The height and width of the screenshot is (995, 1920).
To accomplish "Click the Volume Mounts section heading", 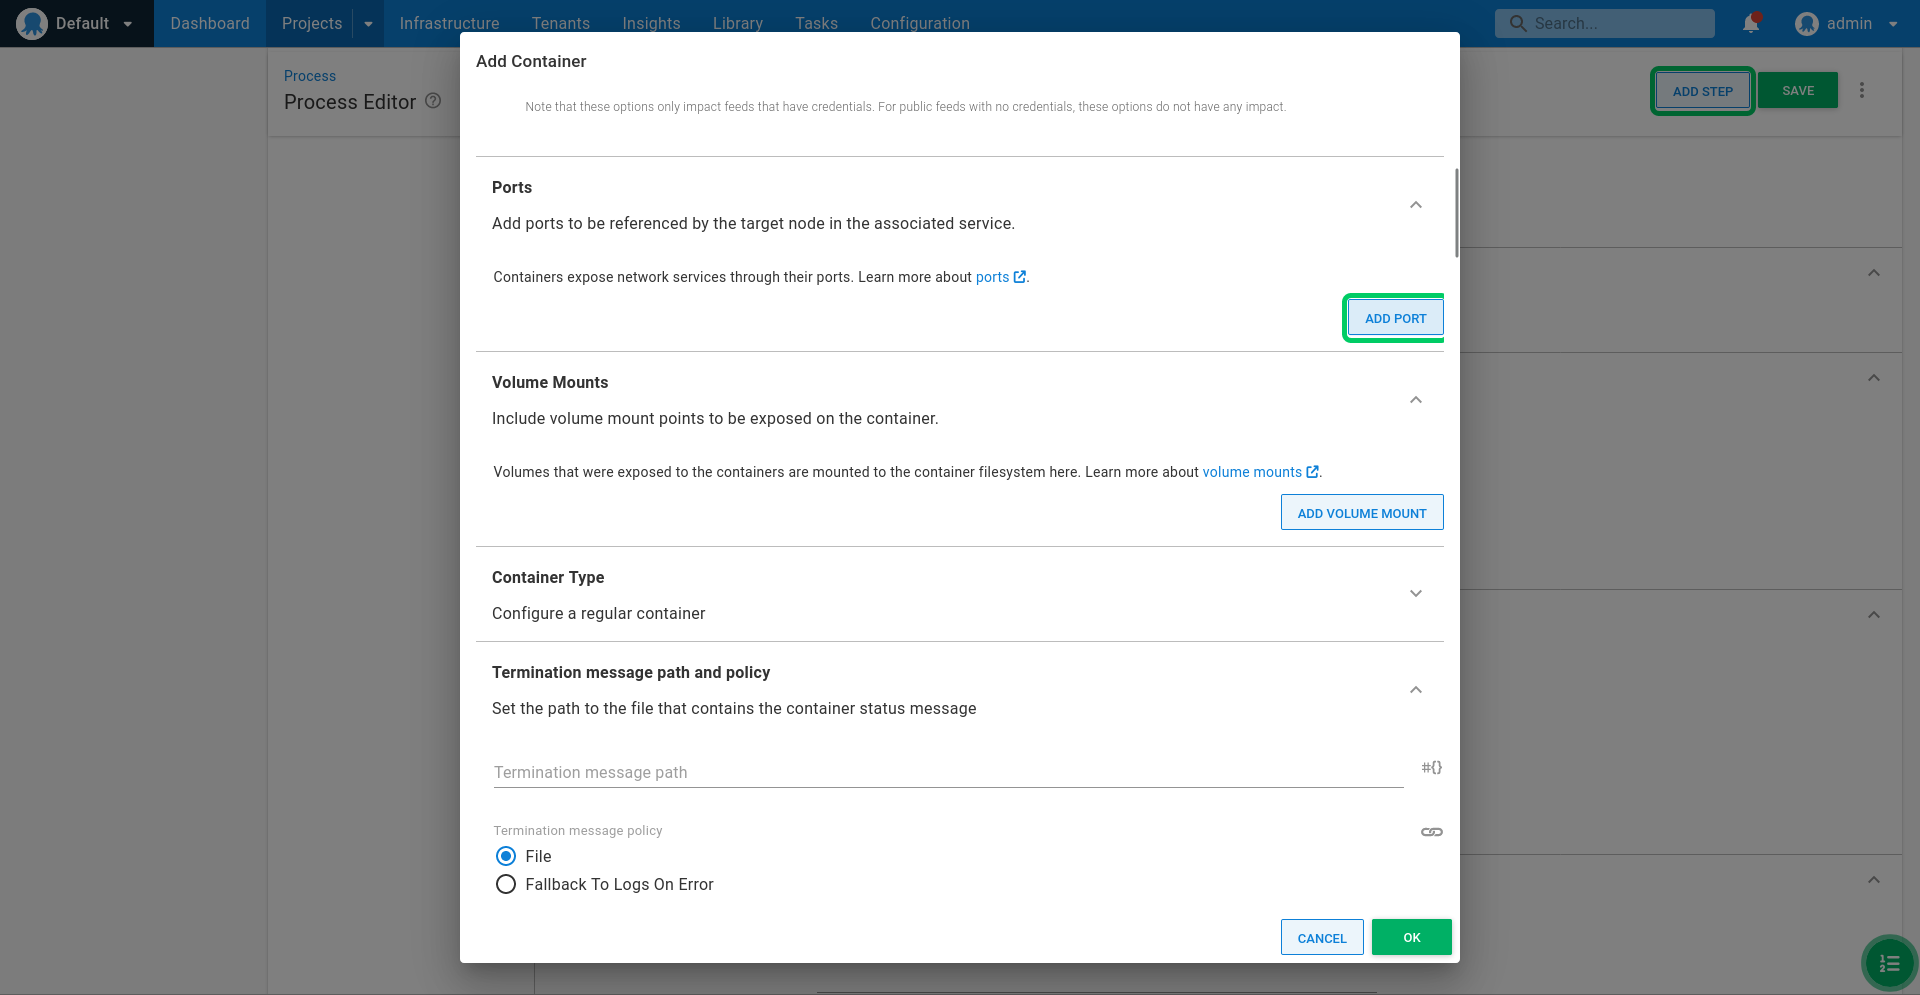I will click(x=550, y=382).
